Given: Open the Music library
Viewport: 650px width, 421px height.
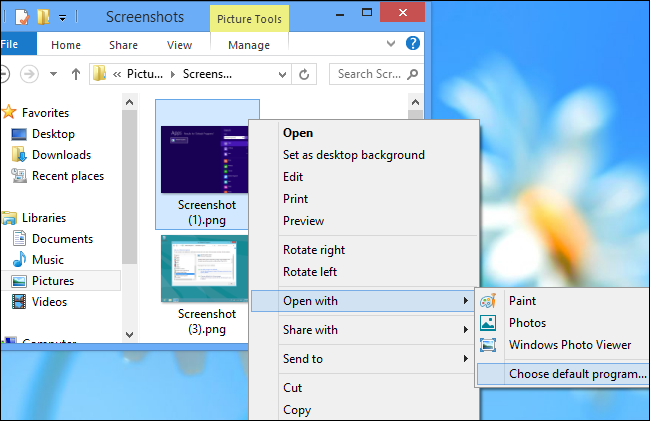Looking at the screenshot, I should pos(48,260).
